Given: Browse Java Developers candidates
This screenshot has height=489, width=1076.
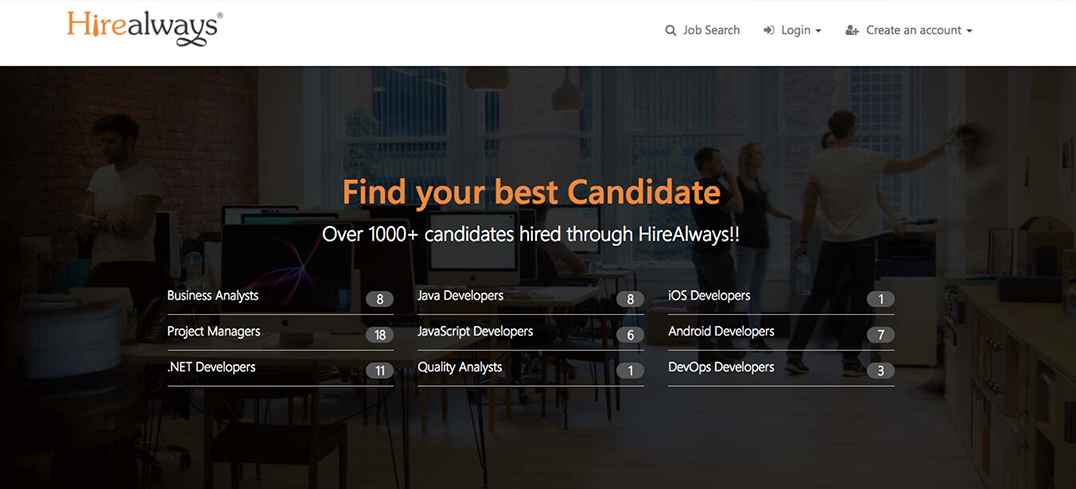Looking at the screenshot, I should pos(460,296).
